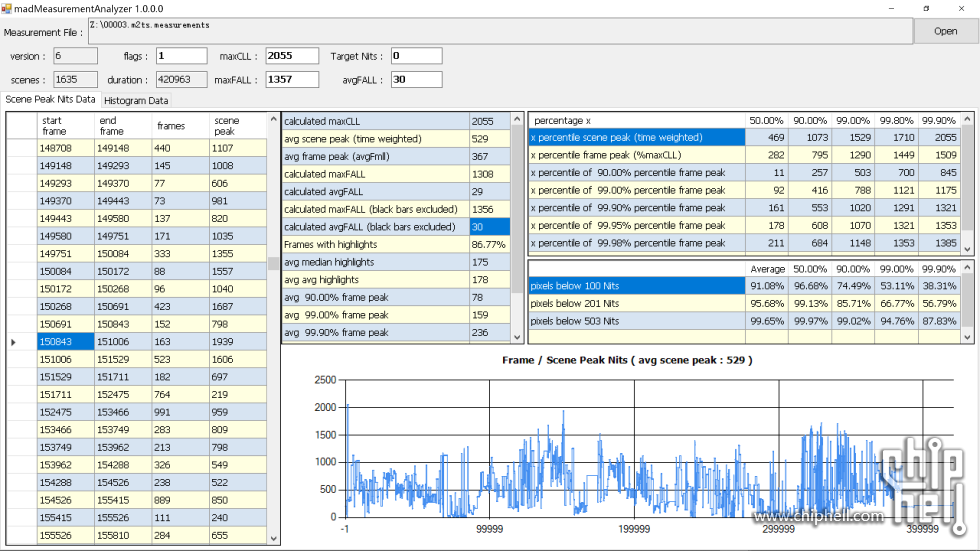
Task: Select the 'calculated maxCLL' row
Action: pyautogui.click(x=375, y=121)
